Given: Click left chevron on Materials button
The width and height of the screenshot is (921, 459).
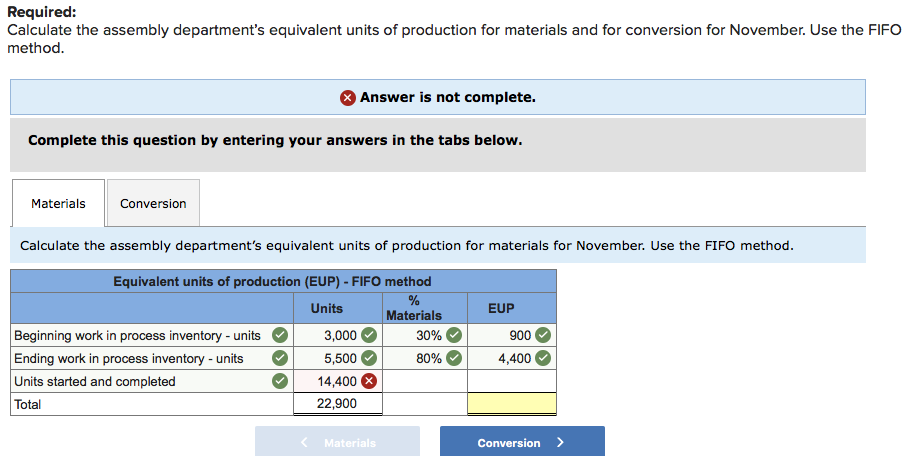Looking at the screenshot, I should (x=304, y=442).
